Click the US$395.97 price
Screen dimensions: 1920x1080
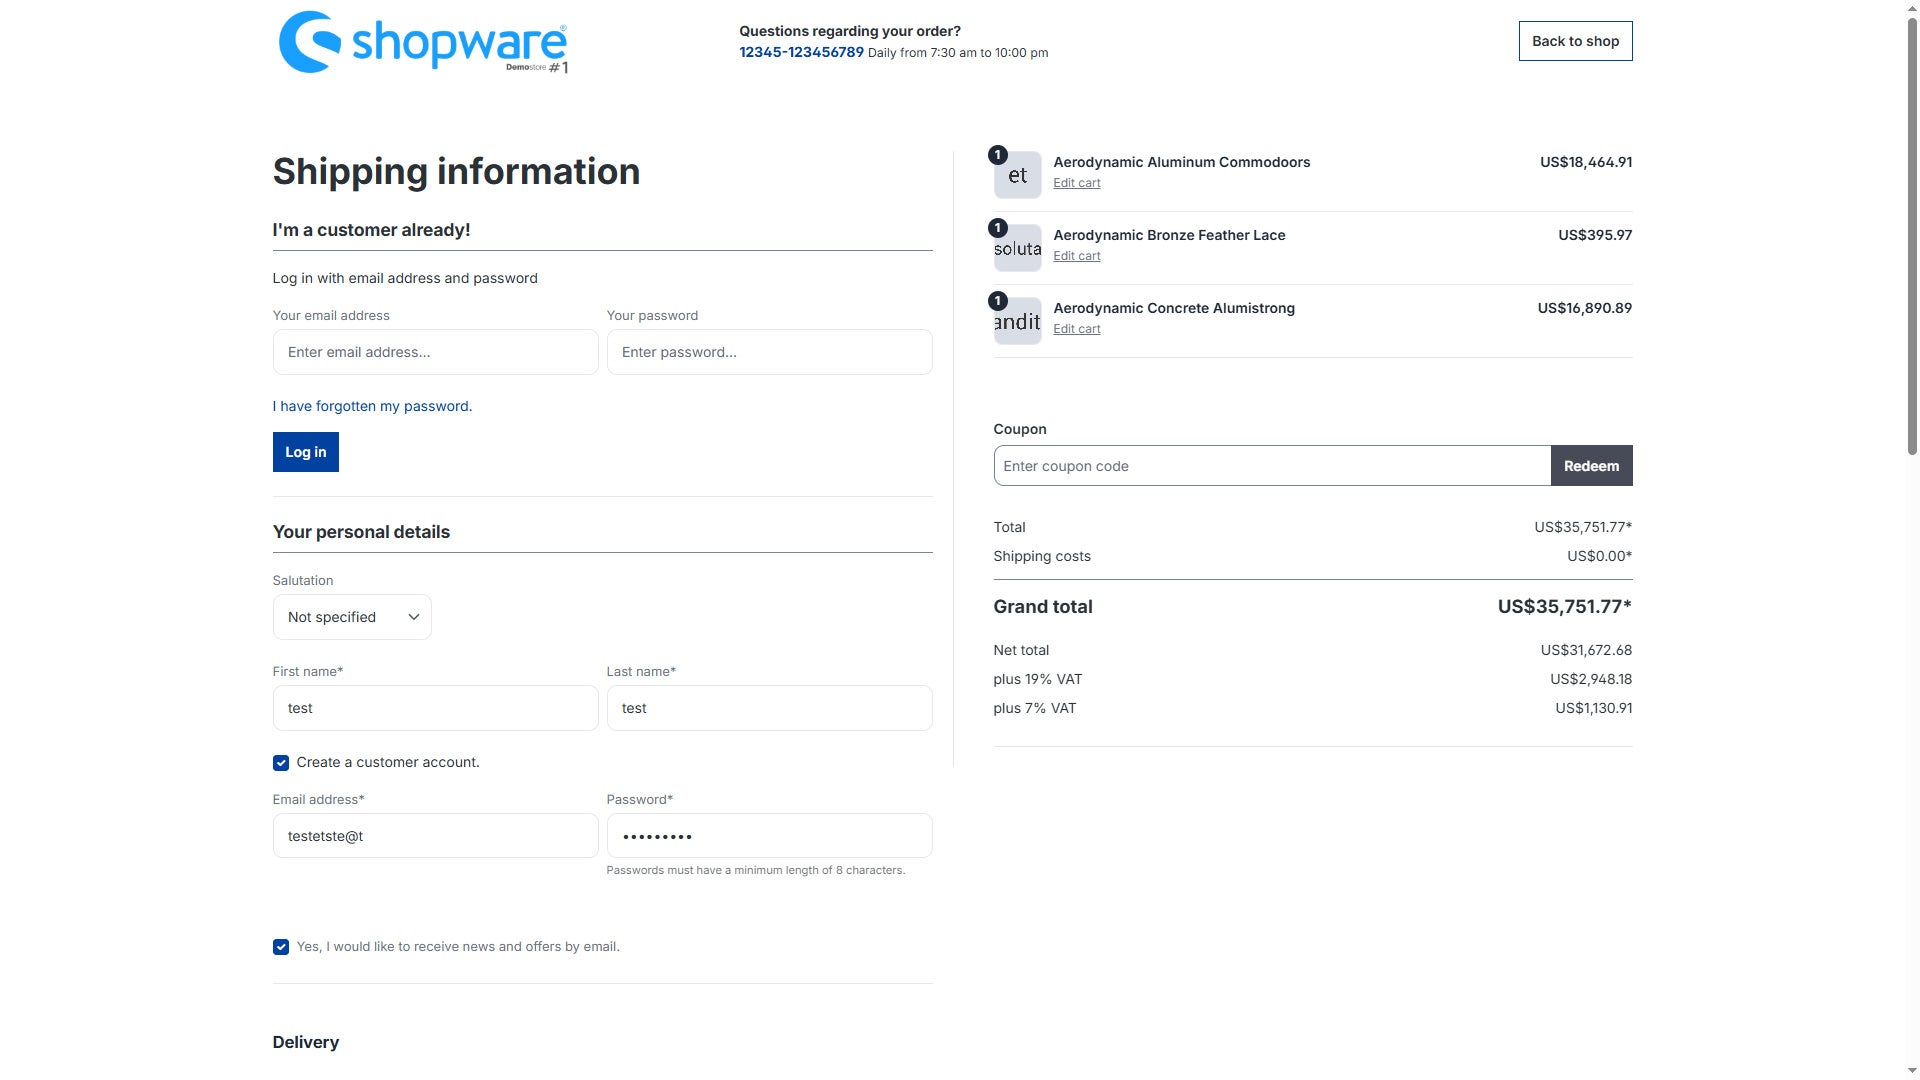tap(1595, 235)
